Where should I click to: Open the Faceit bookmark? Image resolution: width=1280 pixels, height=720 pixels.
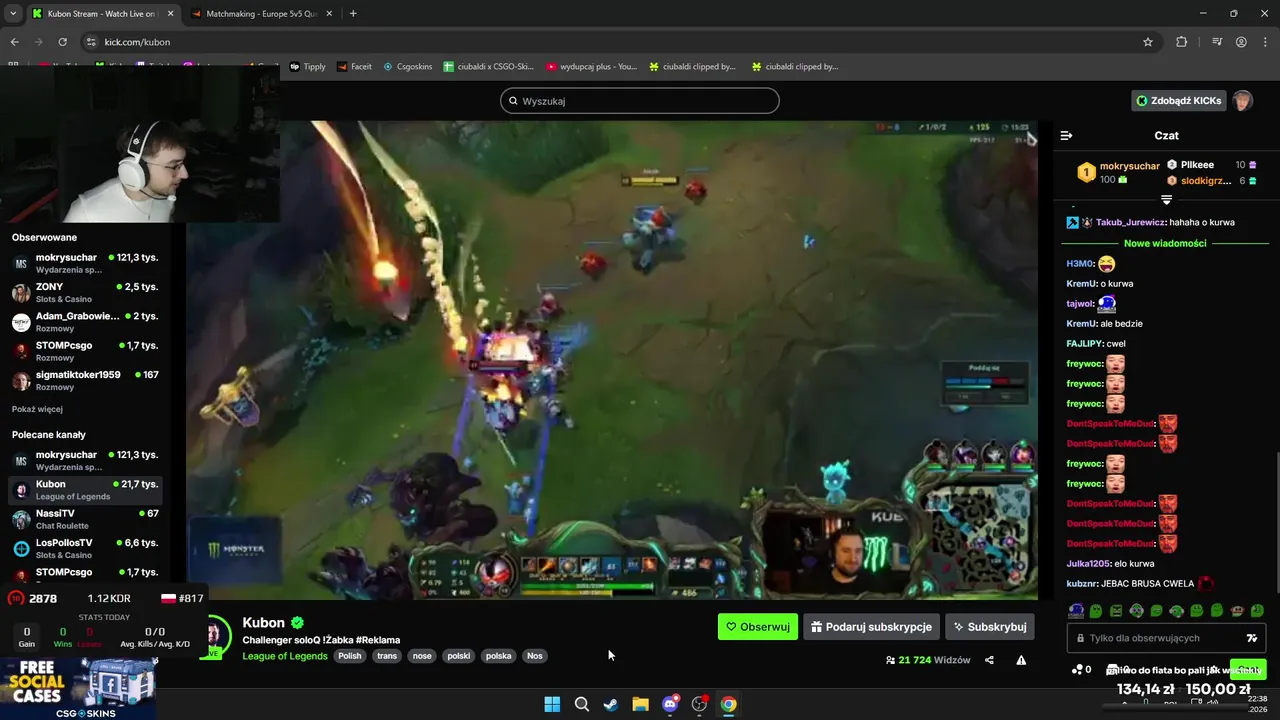point(354,67)
